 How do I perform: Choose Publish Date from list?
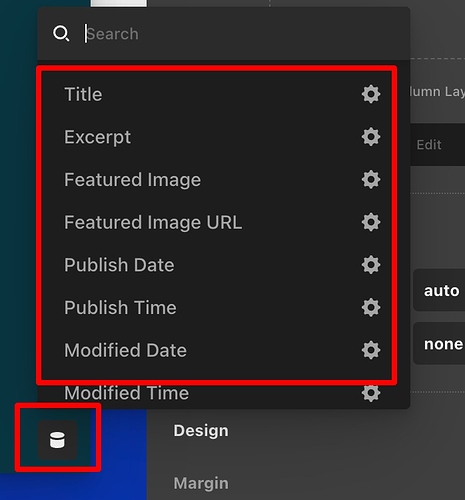(x=119, y=265)
